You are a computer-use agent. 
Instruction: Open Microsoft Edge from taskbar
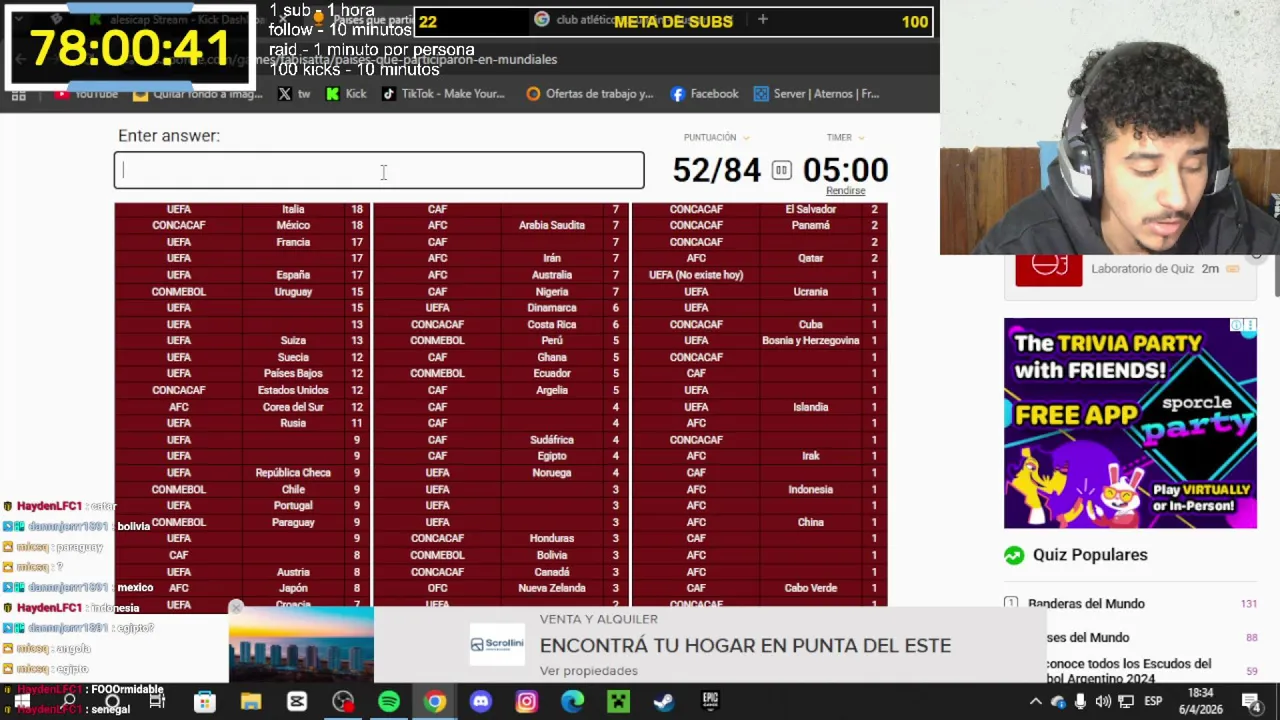pos(572,702)
